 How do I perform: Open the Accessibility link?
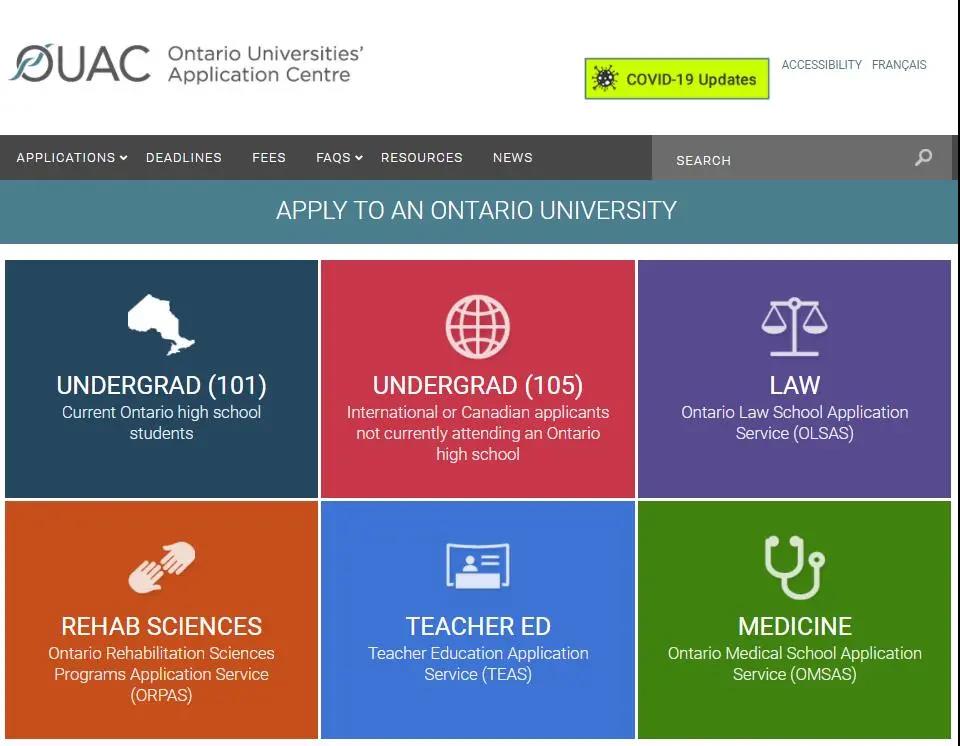[x=822, y=64]
